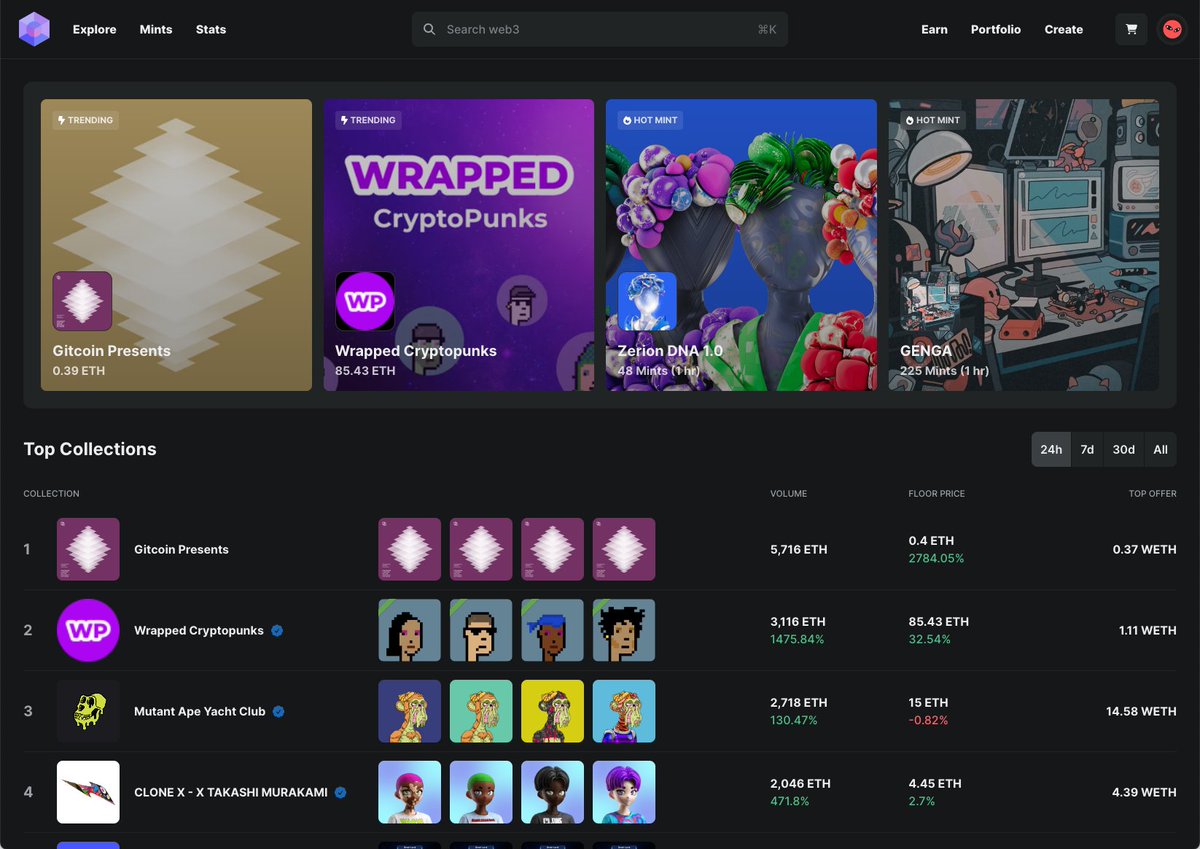Click the Gitcoin Presents collection name
This screenshot has width=1200, height=849.
pos(181,549)
